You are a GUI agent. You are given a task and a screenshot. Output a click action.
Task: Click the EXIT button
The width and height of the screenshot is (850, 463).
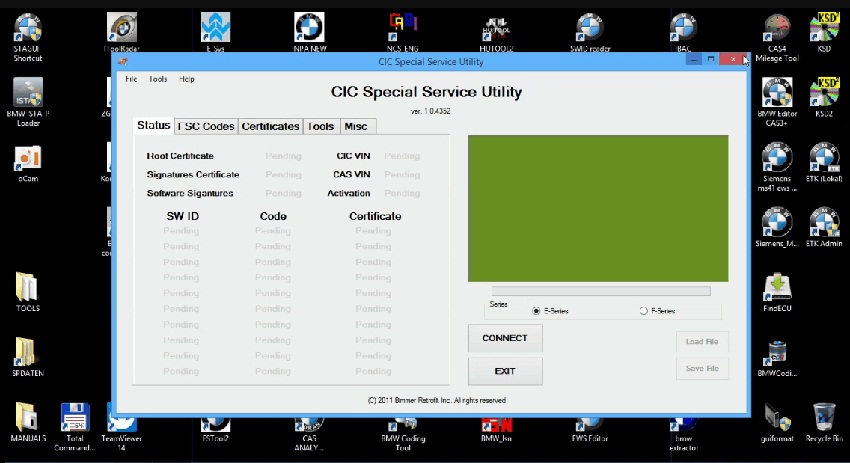505,371
